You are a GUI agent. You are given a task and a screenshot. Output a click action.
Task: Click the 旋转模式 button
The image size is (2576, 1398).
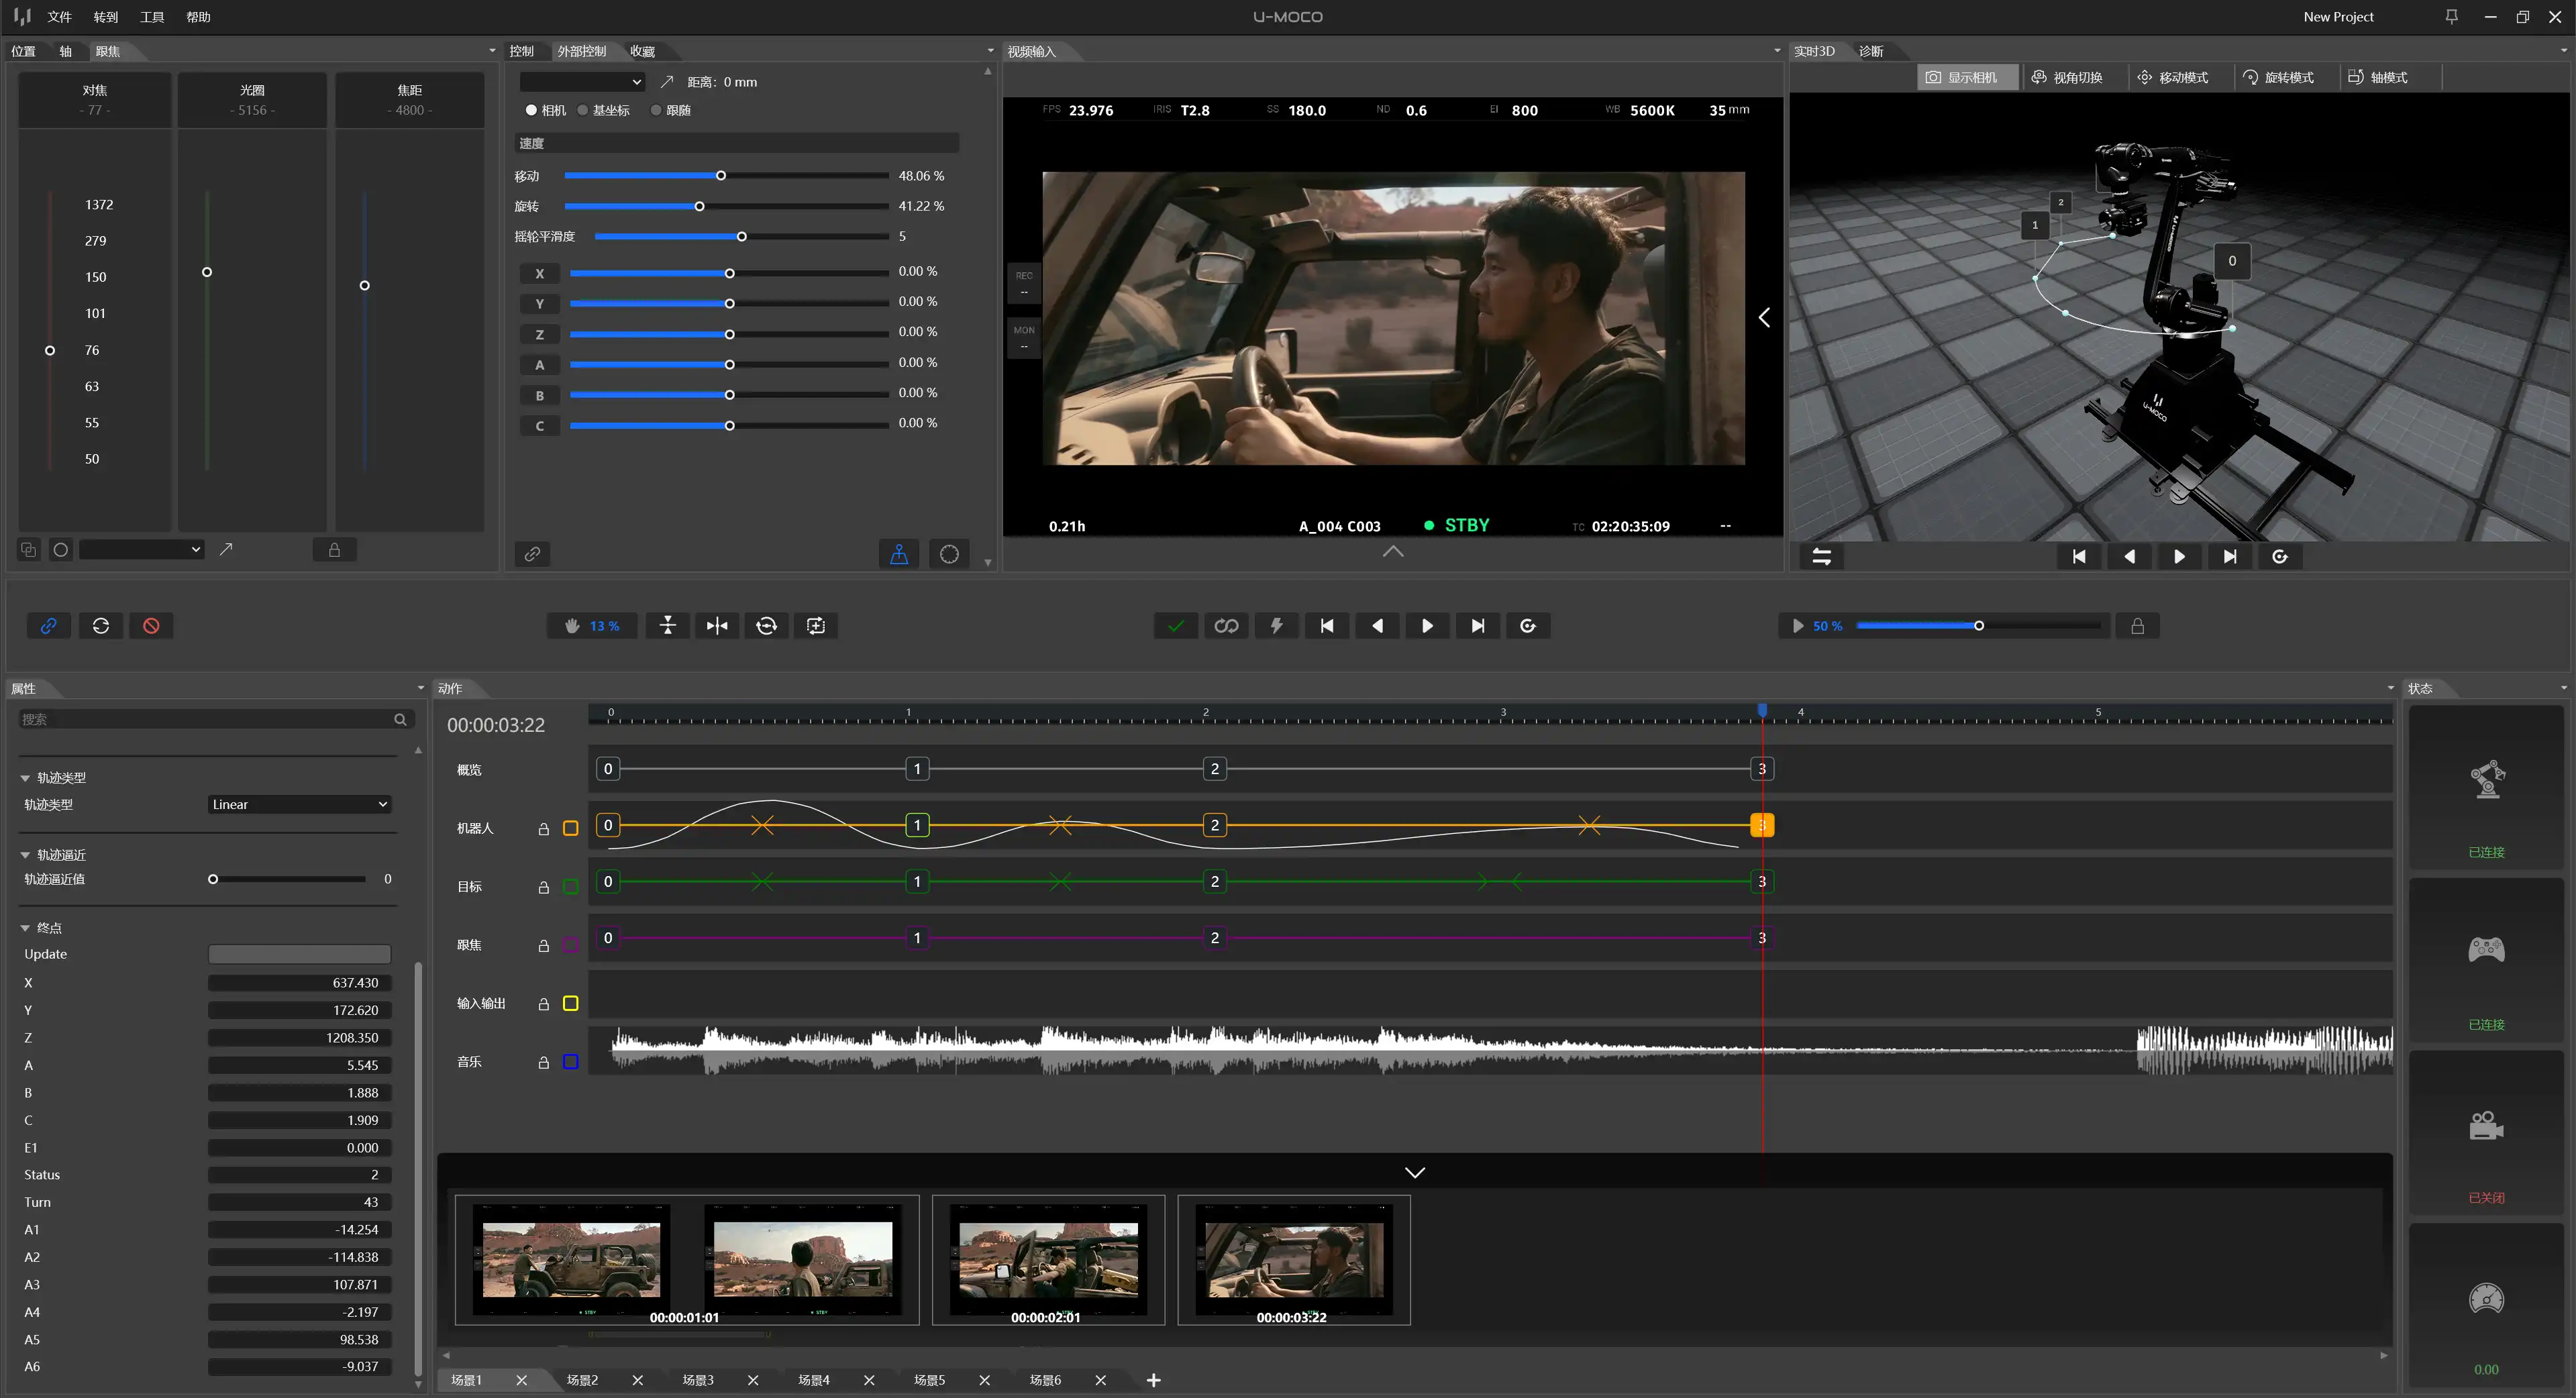coord(2279,77)
